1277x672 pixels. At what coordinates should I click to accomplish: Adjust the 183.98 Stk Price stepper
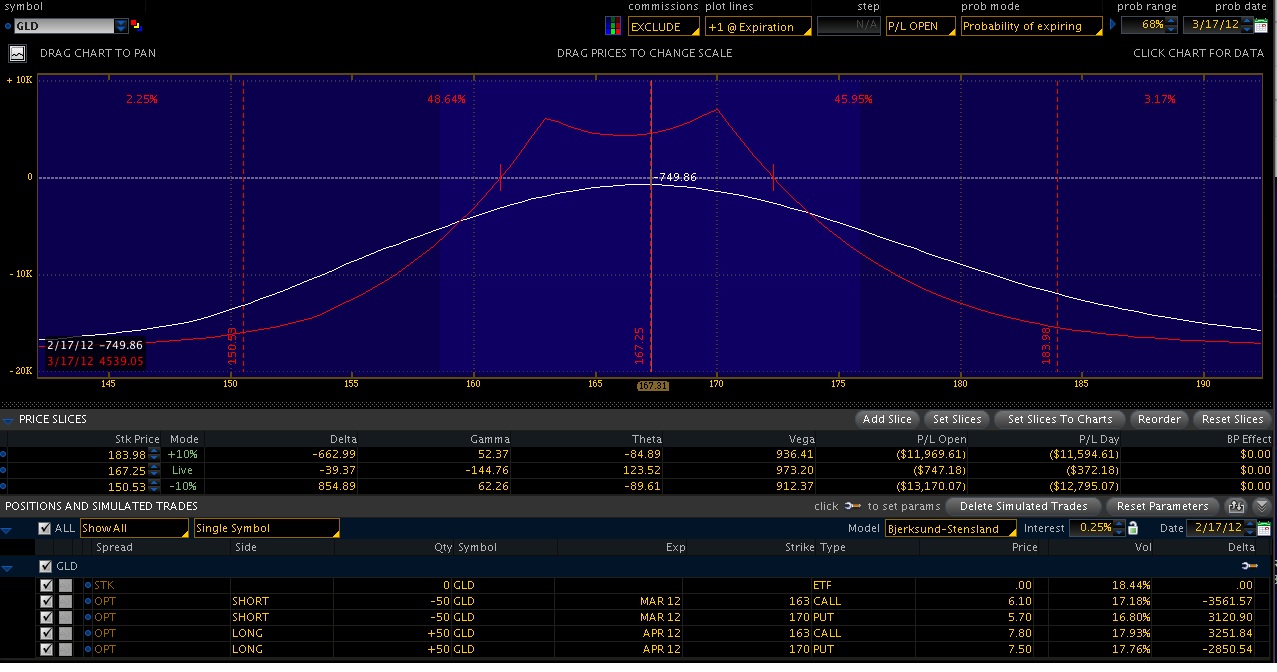pyautogui.click(x=154, y=455)
